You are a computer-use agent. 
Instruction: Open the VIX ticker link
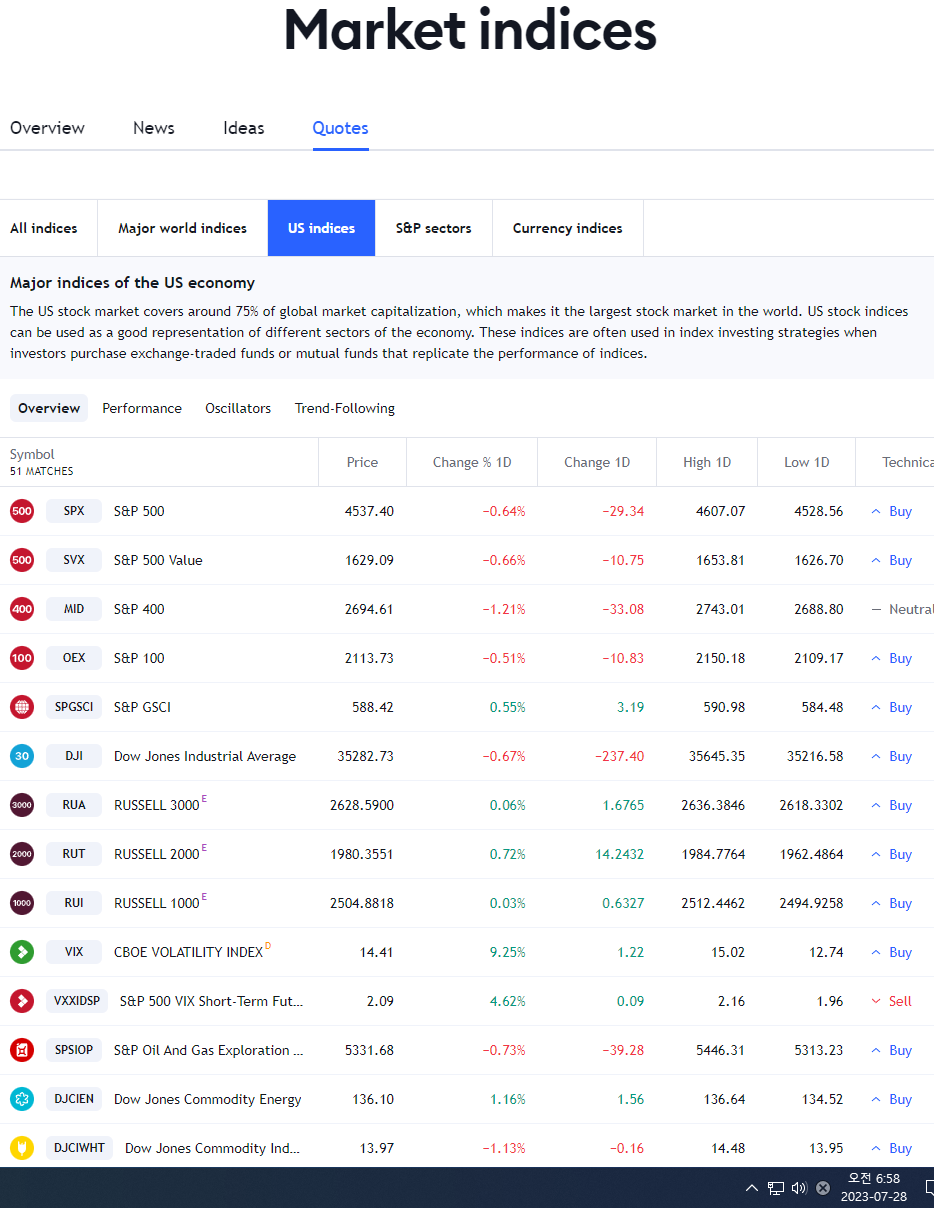[74, 952]
